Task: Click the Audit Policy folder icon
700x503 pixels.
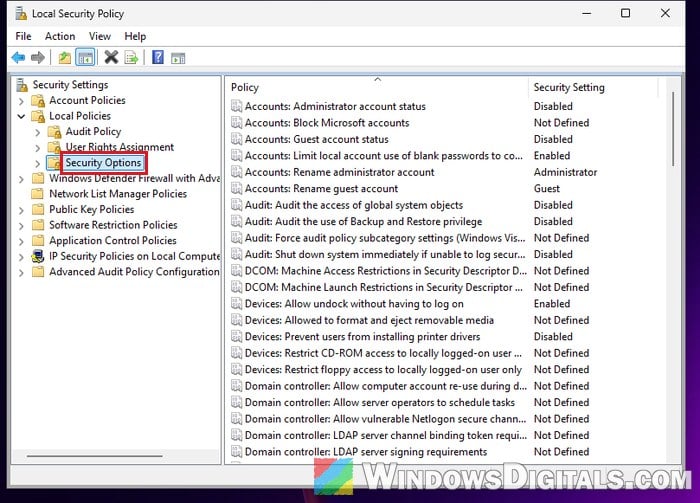Action: pyautogui.click(x=54, y=132)
